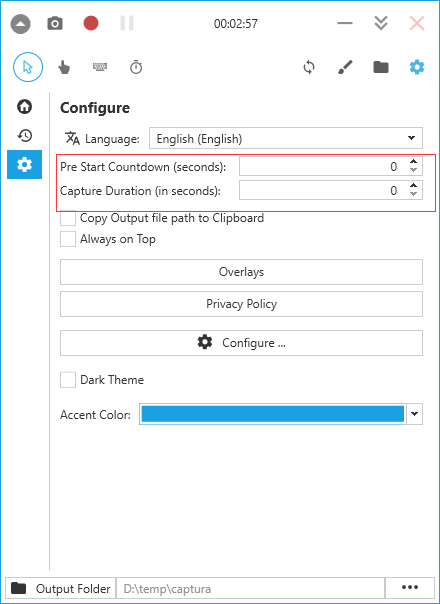The image size is (440, 604).
Task: Open the paintbrush drawing tool
Action: tap(345, 67)
